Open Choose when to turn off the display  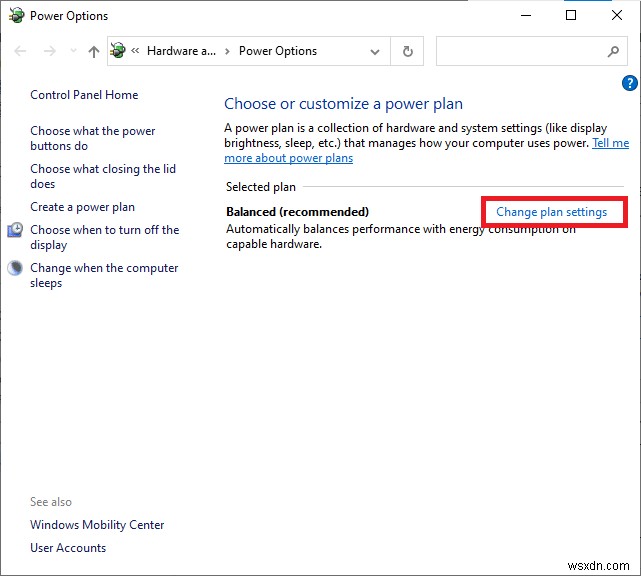[105, 237]
